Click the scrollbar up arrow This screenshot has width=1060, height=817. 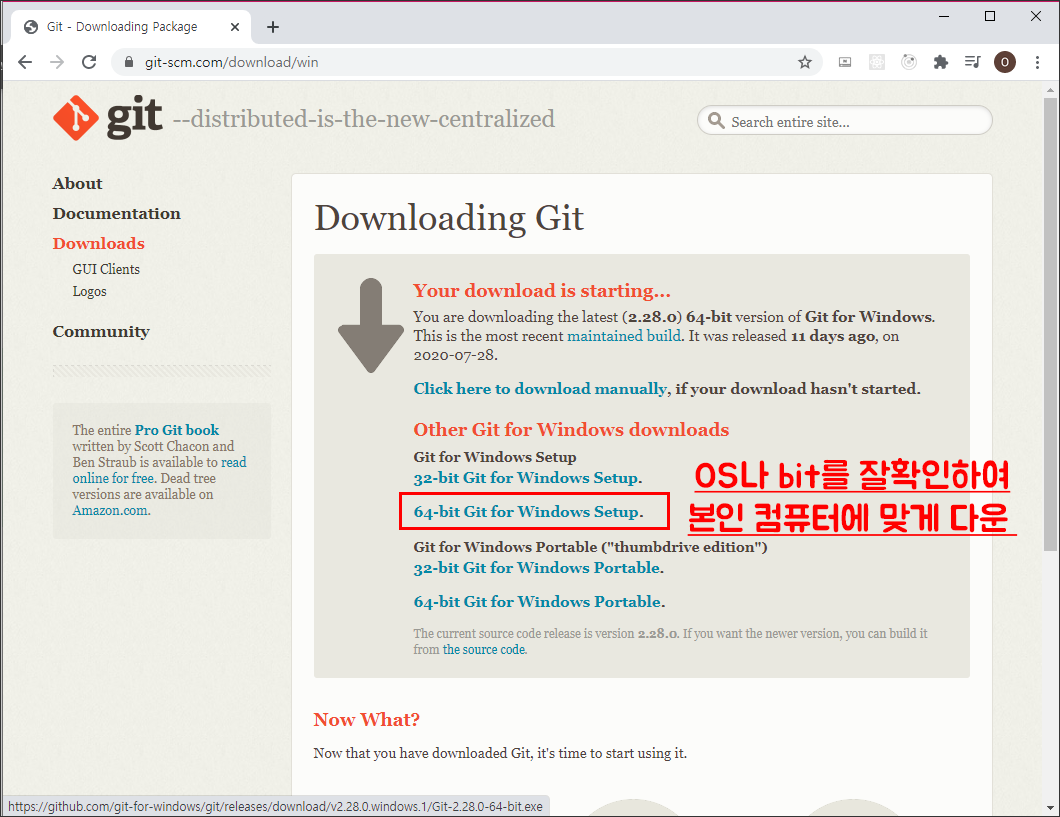[1050, 89]
